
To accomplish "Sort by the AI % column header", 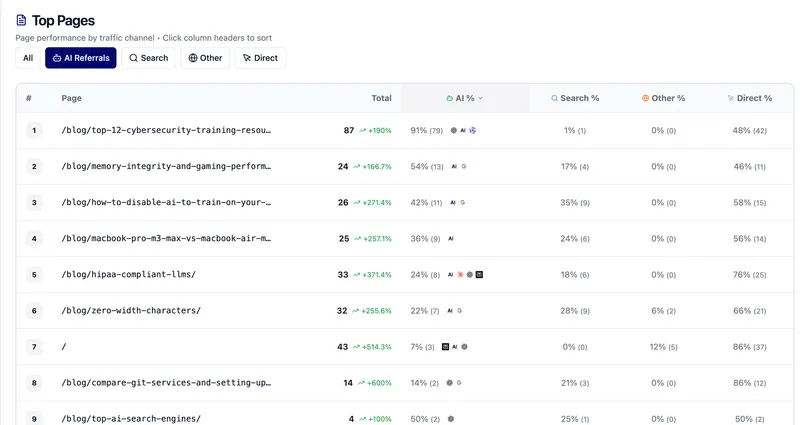I will (464, 98).
